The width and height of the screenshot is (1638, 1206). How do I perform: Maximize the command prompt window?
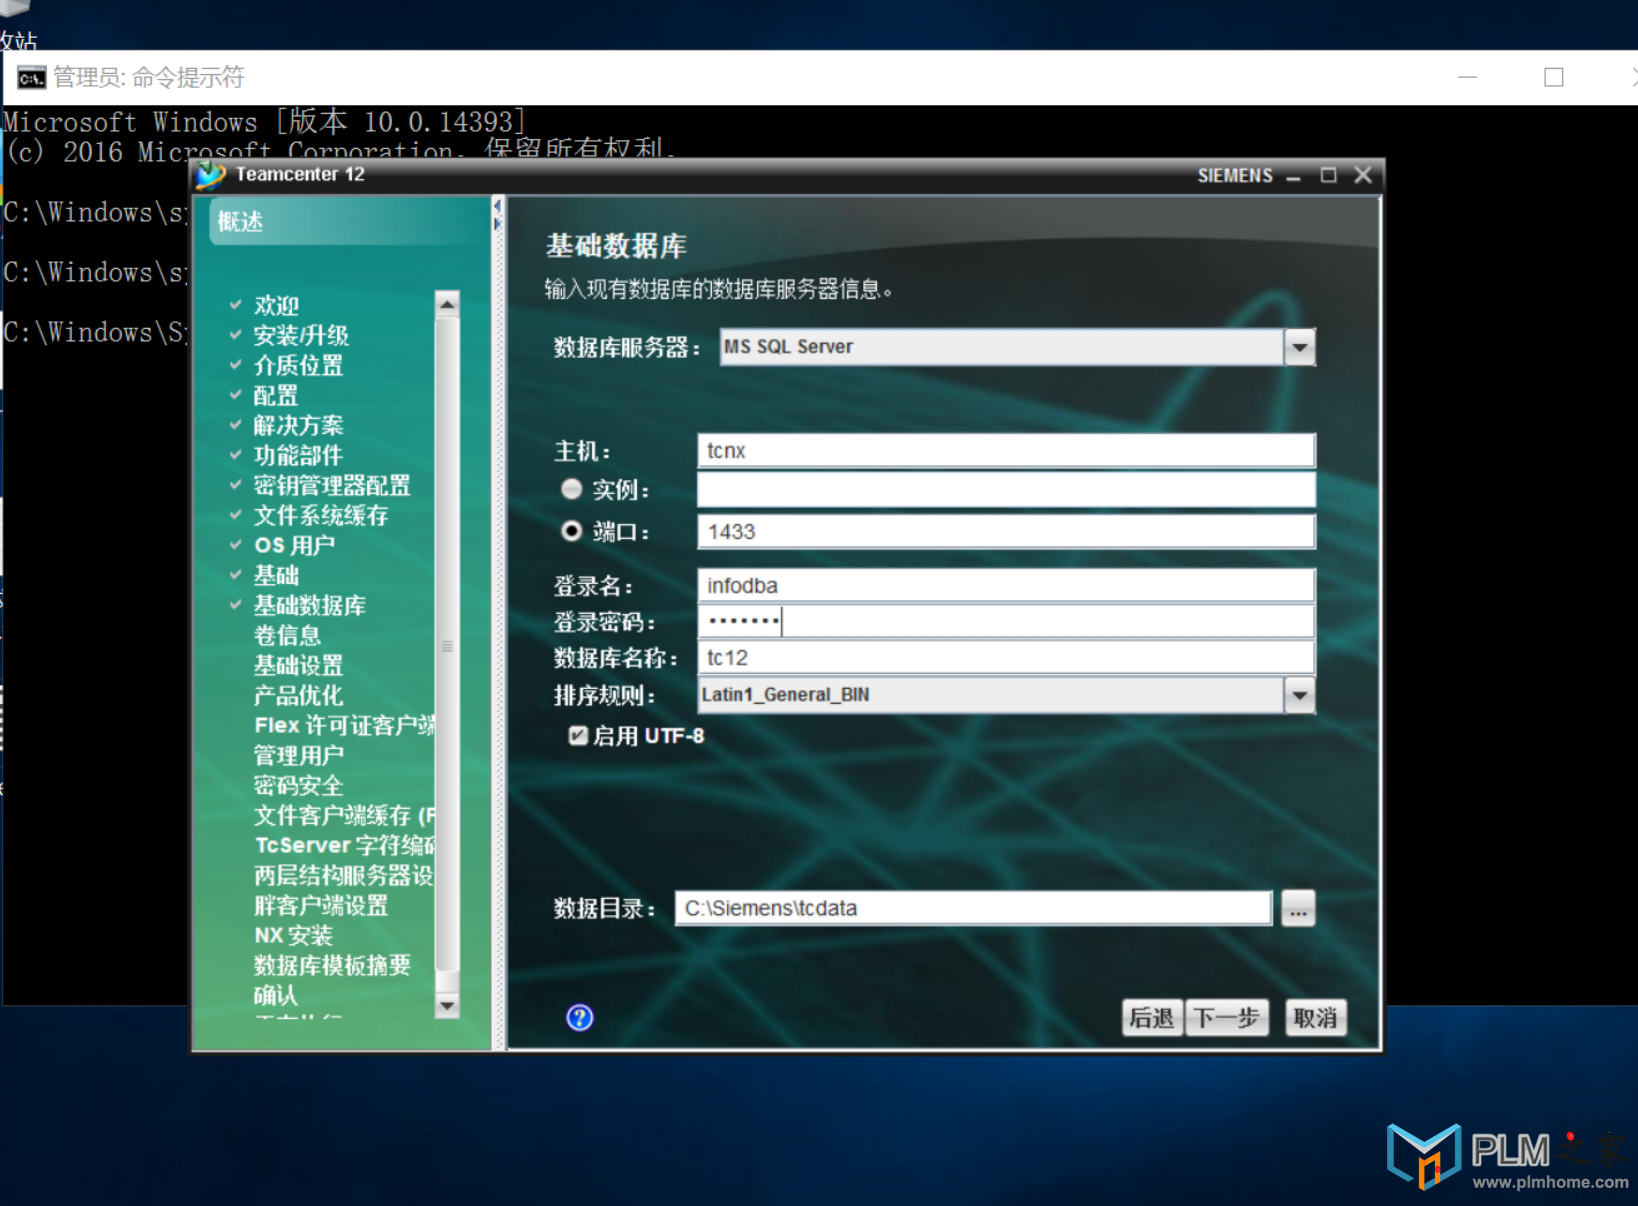(1553, 77)
